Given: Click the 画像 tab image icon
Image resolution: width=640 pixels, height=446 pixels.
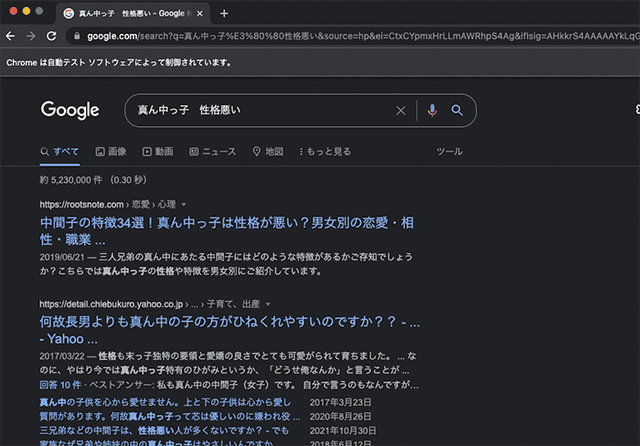Looking at the screenshot, I should click(x=100, y=152).
